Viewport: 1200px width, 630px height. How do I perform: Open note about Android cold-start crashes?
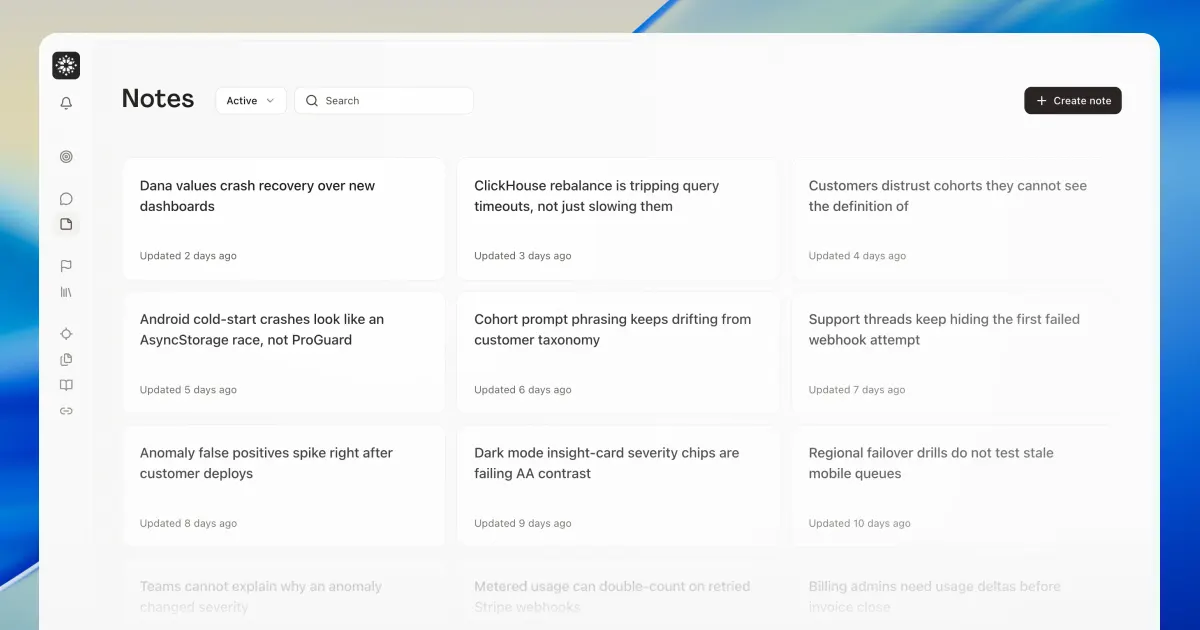(x=284, y=353)
